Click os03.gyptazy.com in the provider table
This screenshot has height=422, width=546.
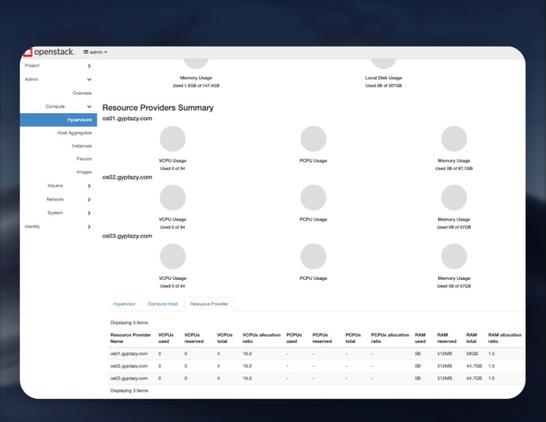point(129,378)
